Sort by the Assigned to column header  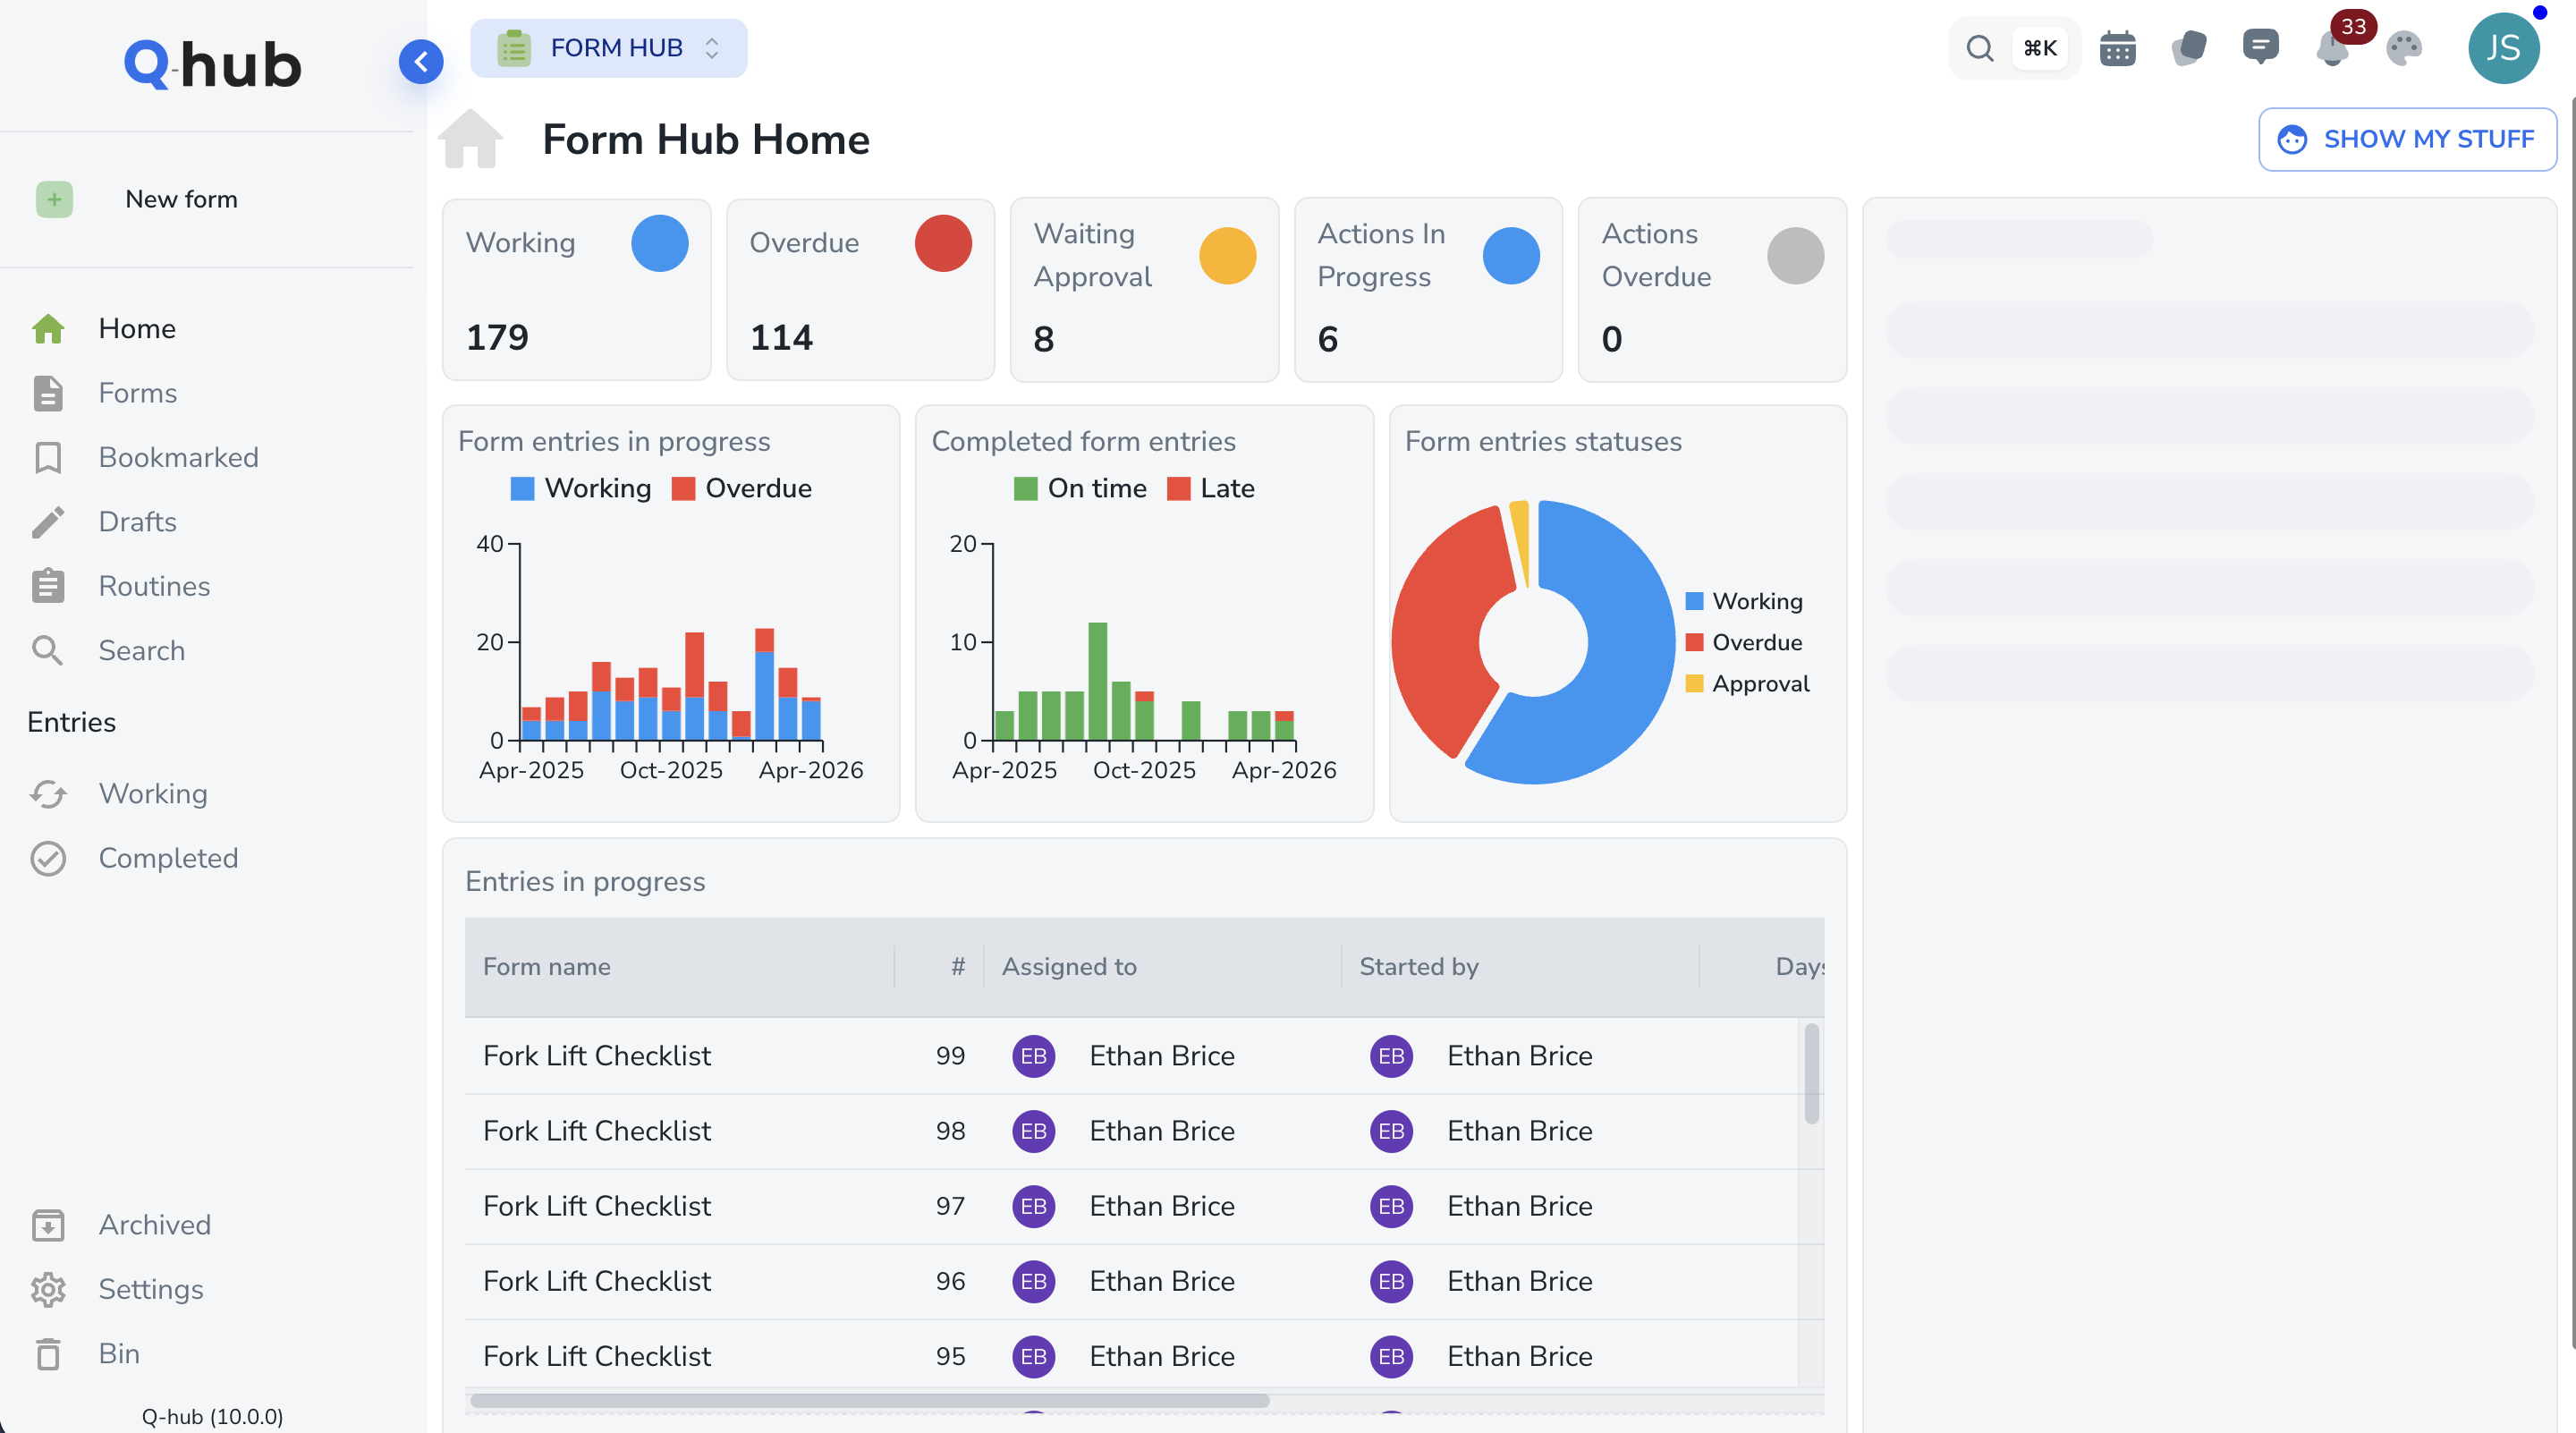click(1069, 966)
